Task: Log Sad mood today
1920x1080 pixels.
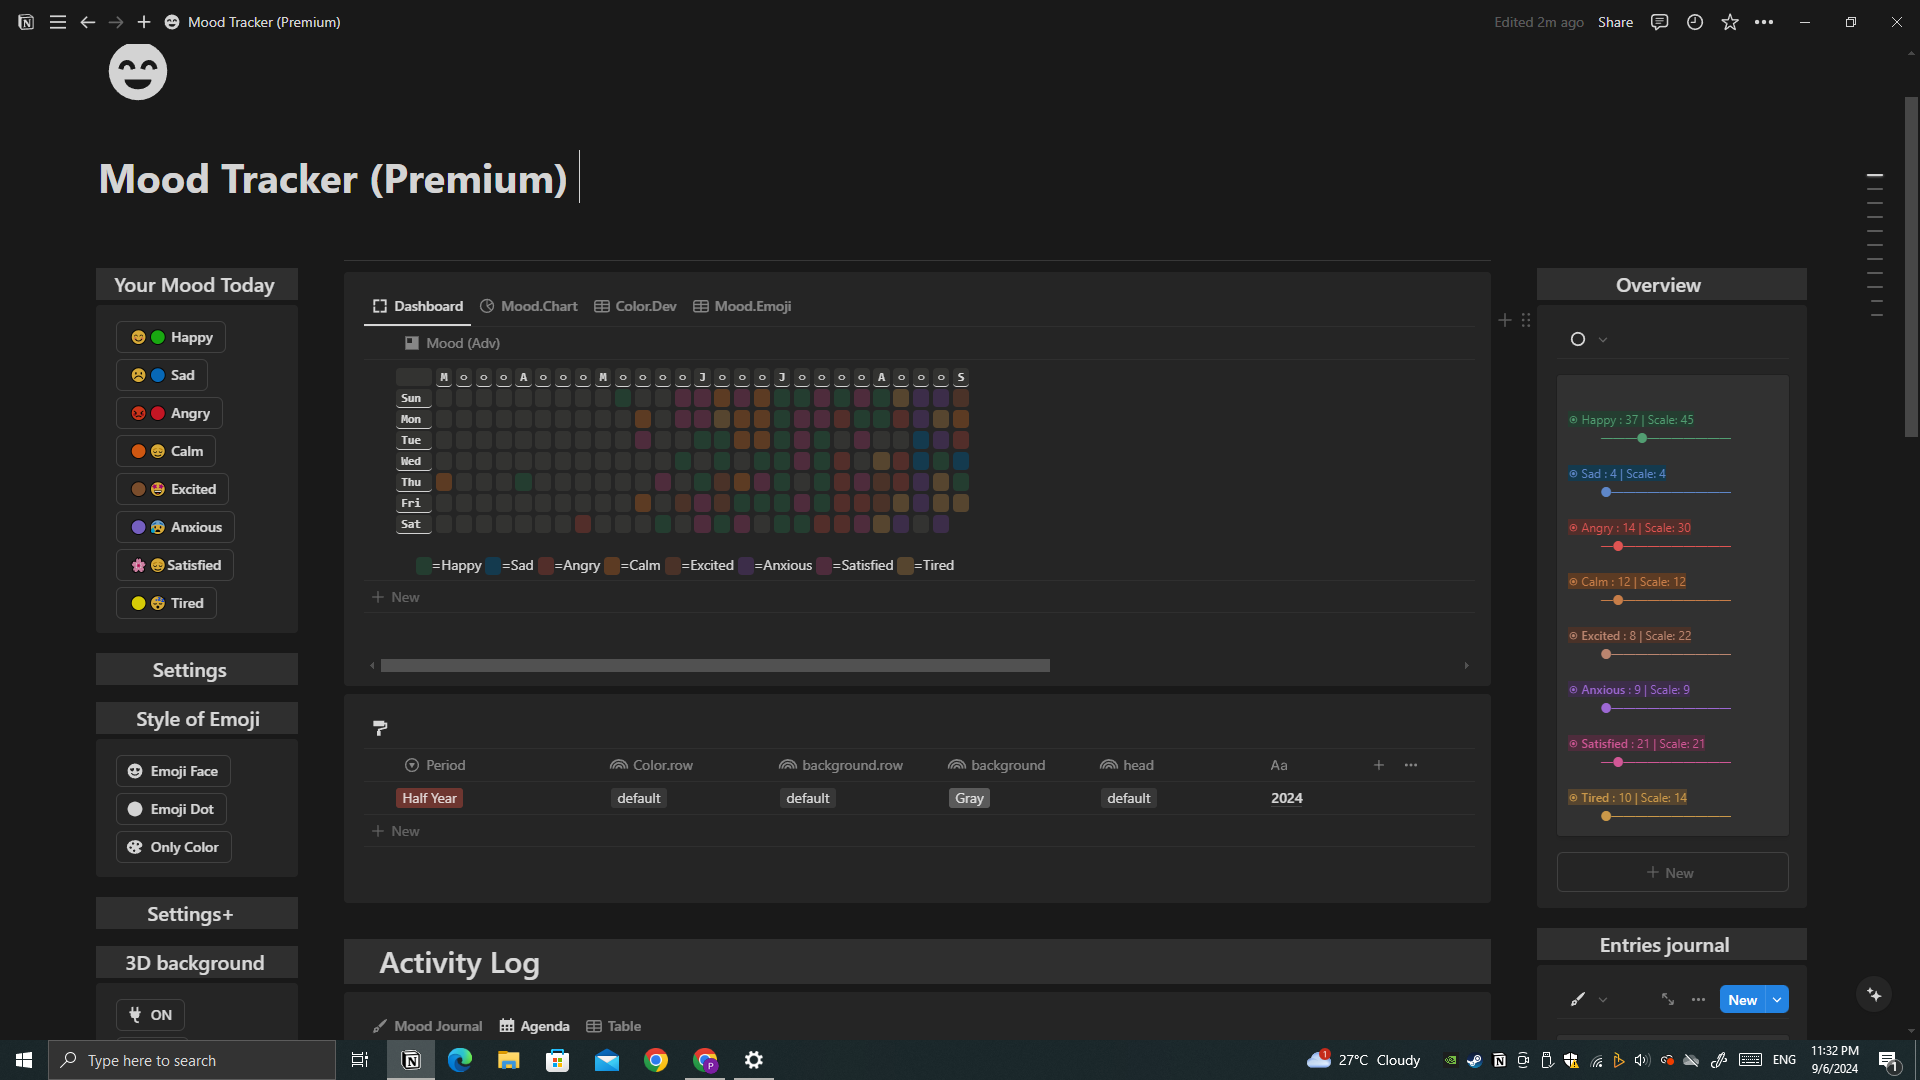Action: (162, 375)
